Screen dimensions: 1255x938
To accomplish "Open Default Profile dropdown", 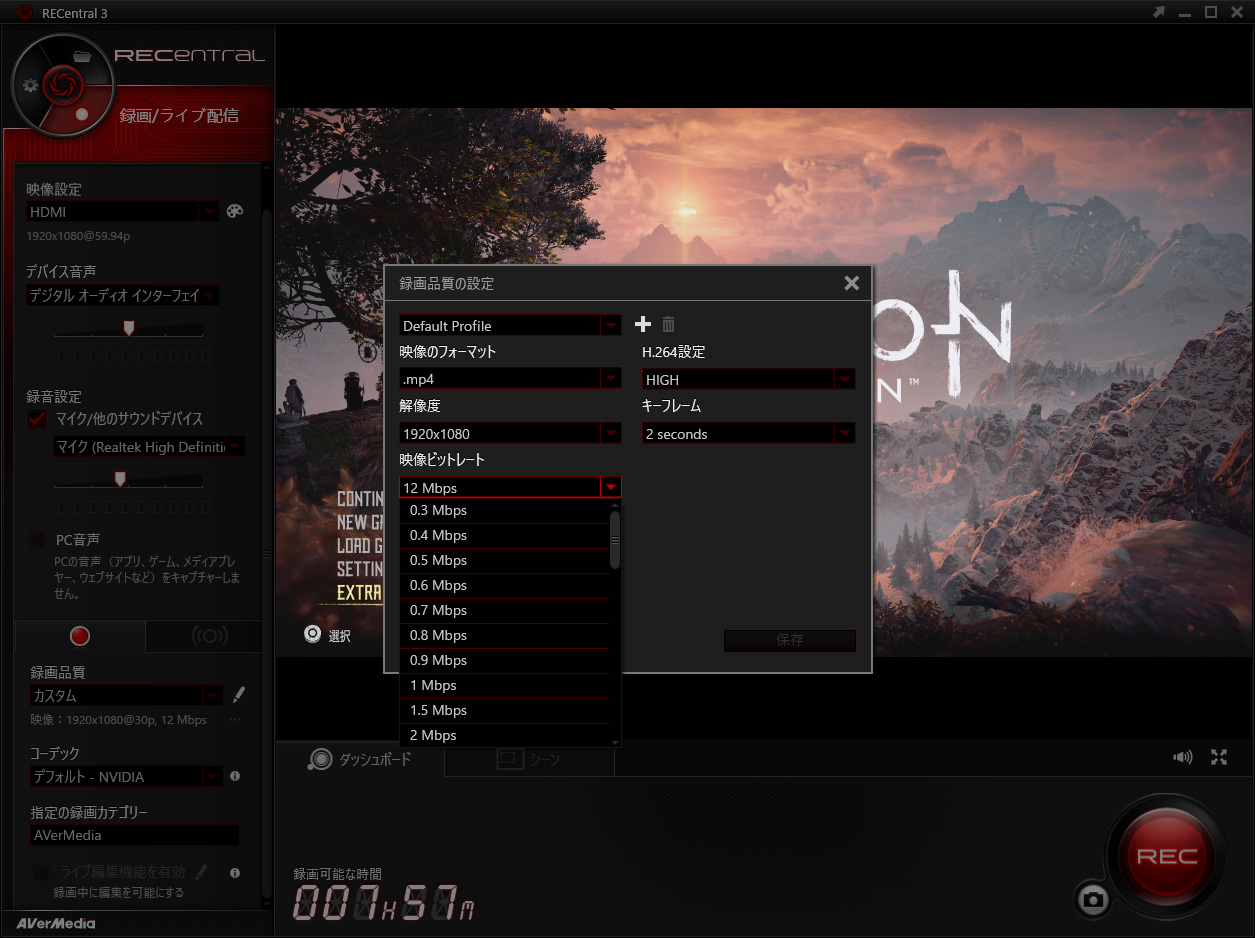I will tap(510, 325).
